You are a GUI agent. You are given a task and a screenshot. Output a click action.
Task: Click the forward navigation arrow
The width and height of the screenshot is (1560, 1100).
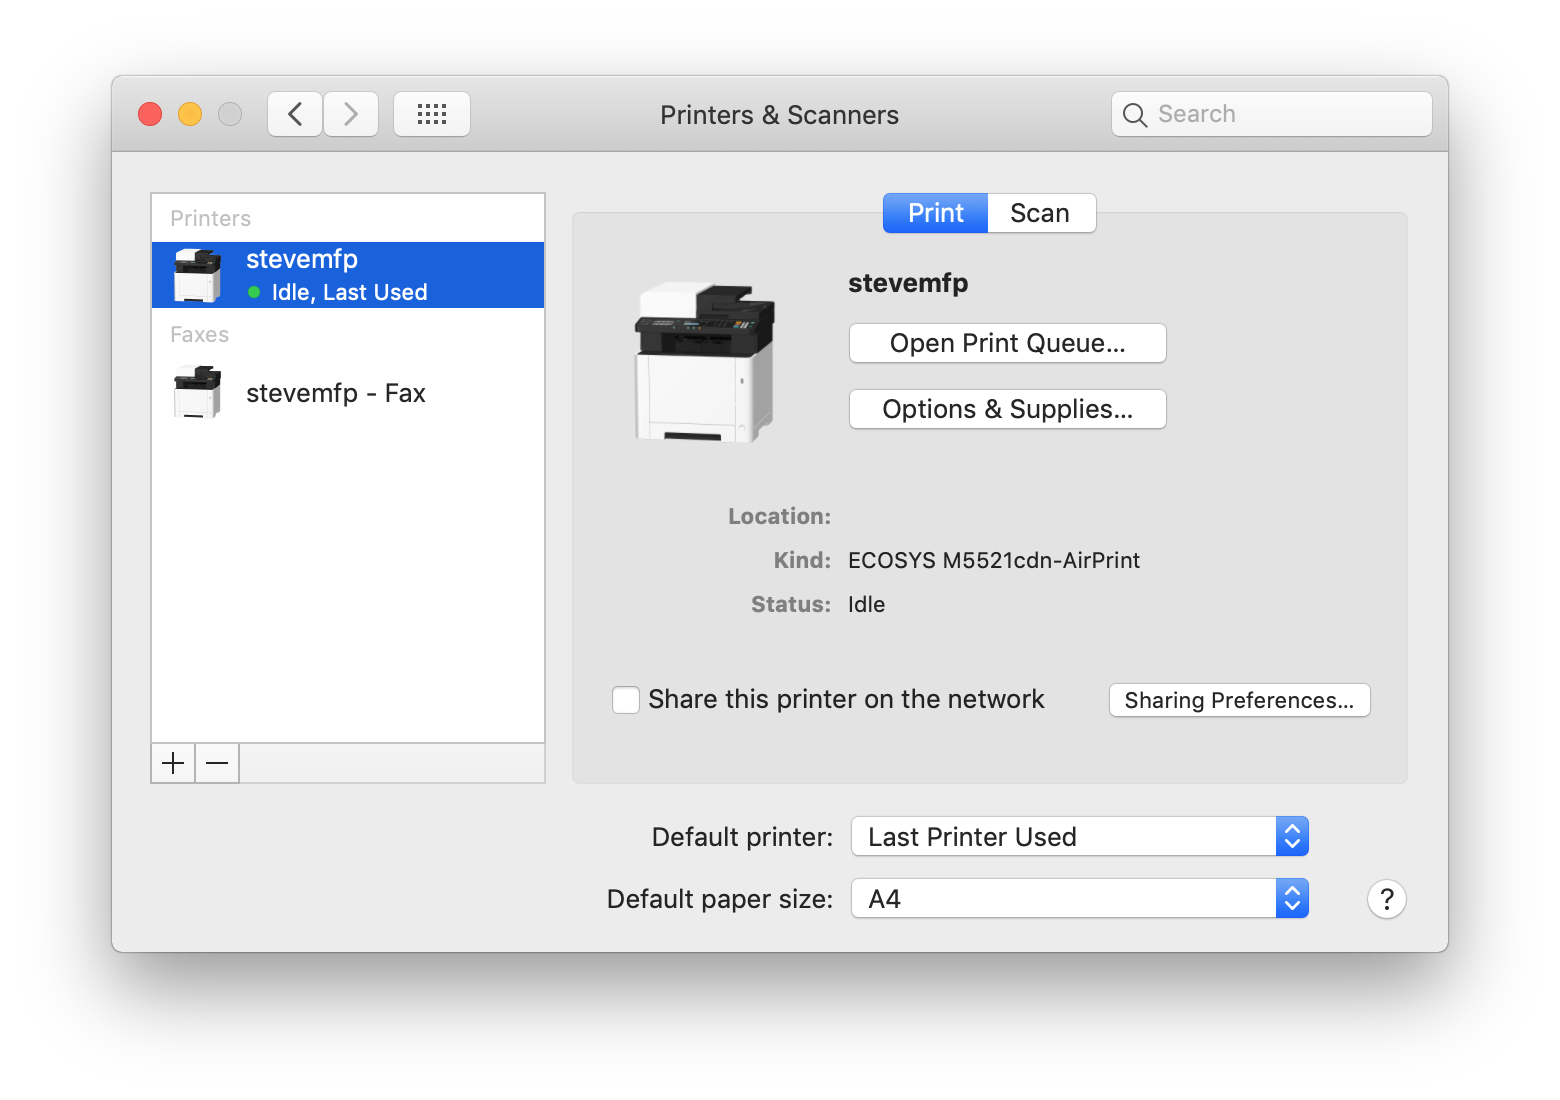[x=350, y=114]
